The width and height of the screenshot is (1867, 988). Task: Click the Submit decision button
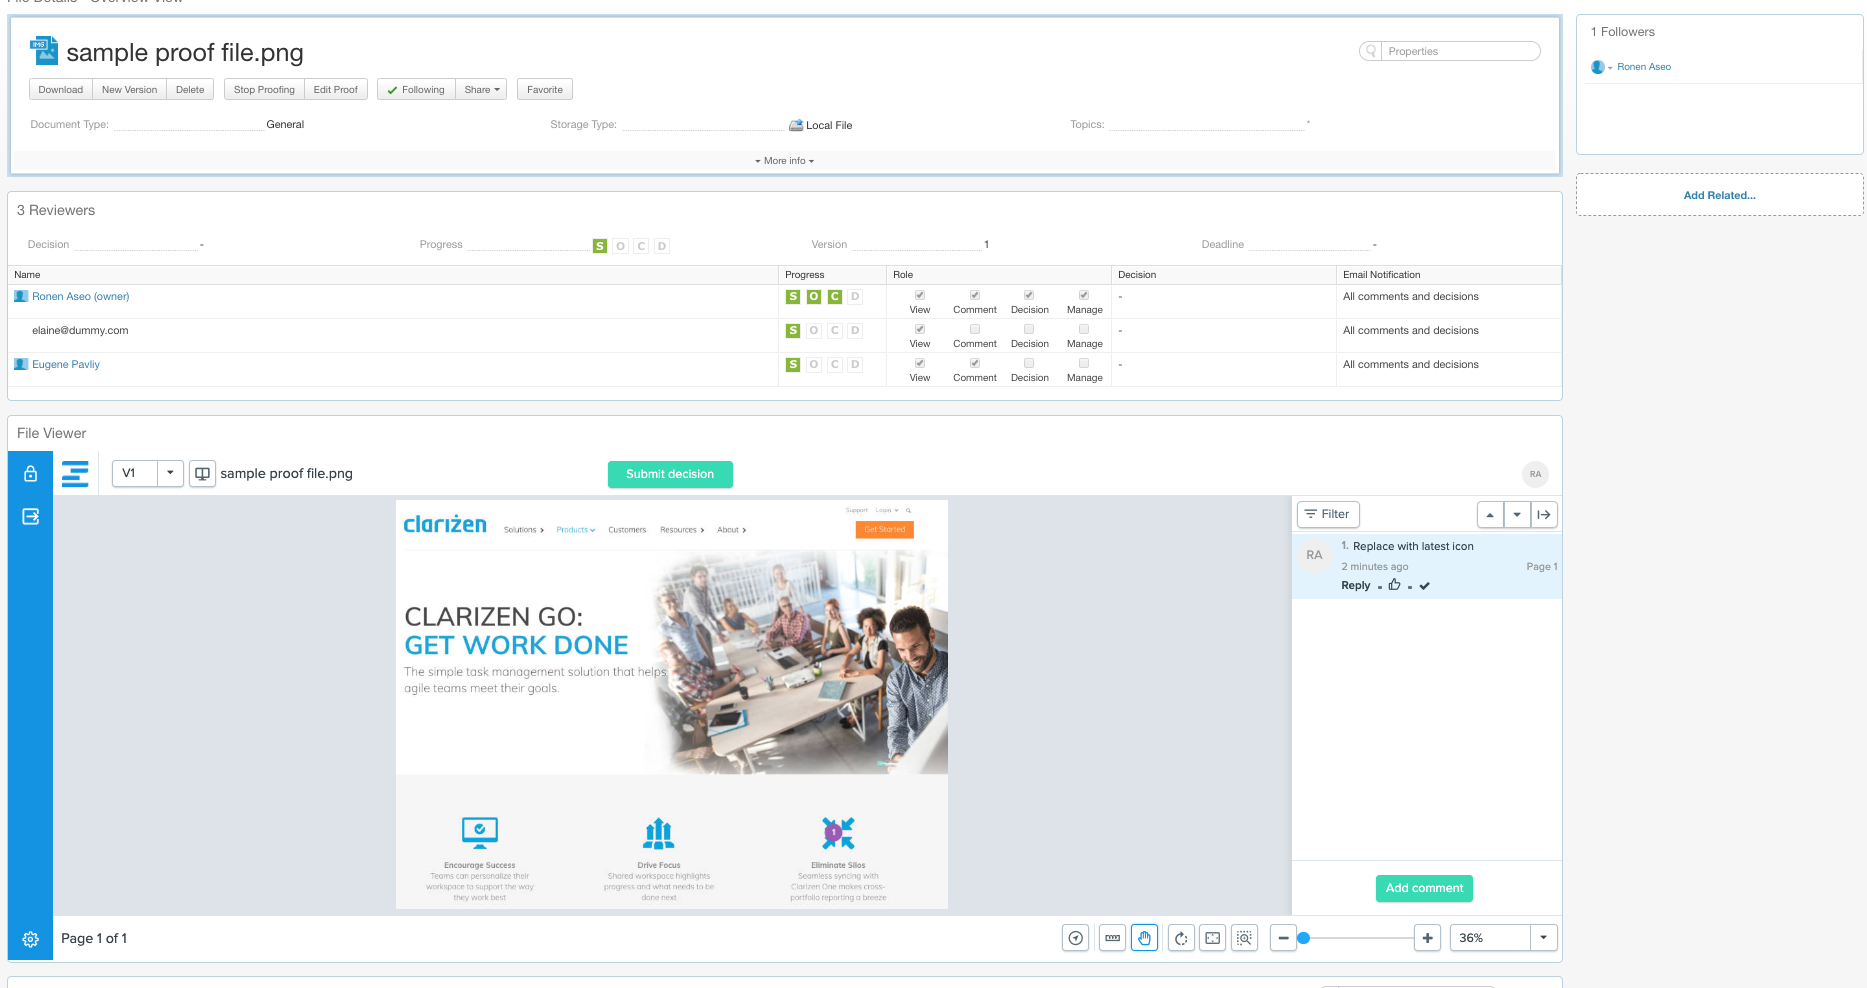670,474
